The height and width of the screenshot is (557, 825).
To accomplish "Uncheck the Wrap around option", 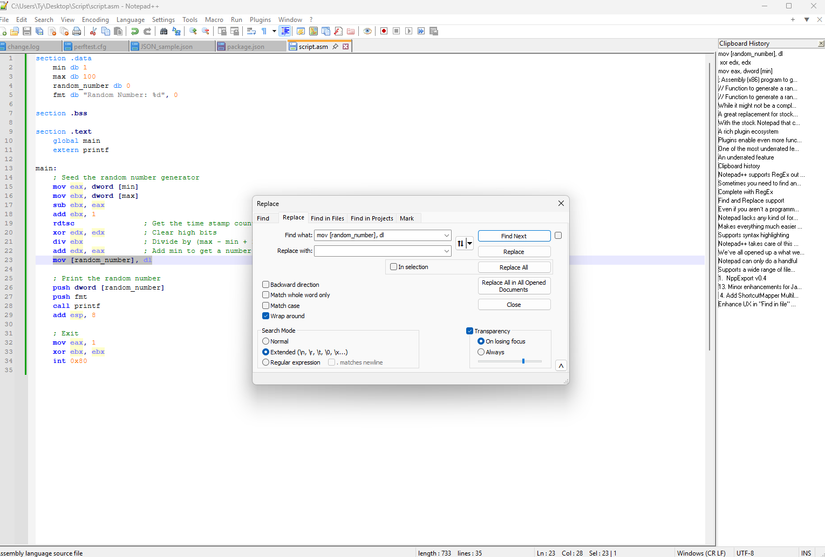I will coord(266,316).
